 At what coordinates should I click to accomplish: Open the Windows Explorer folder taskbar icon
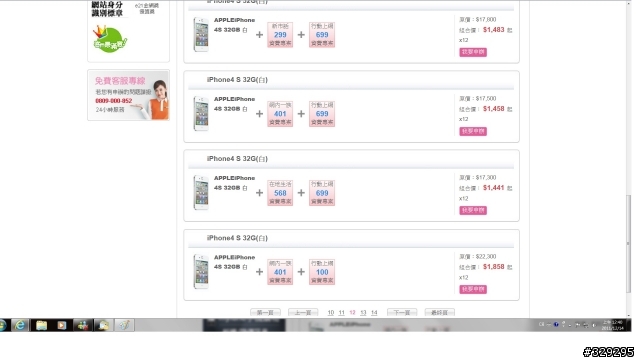(41, 325)
